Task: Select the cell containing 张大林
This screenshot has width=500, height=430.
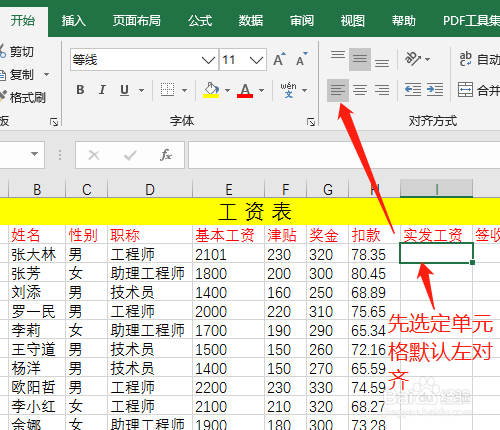Action: click(x=37, y=254)
